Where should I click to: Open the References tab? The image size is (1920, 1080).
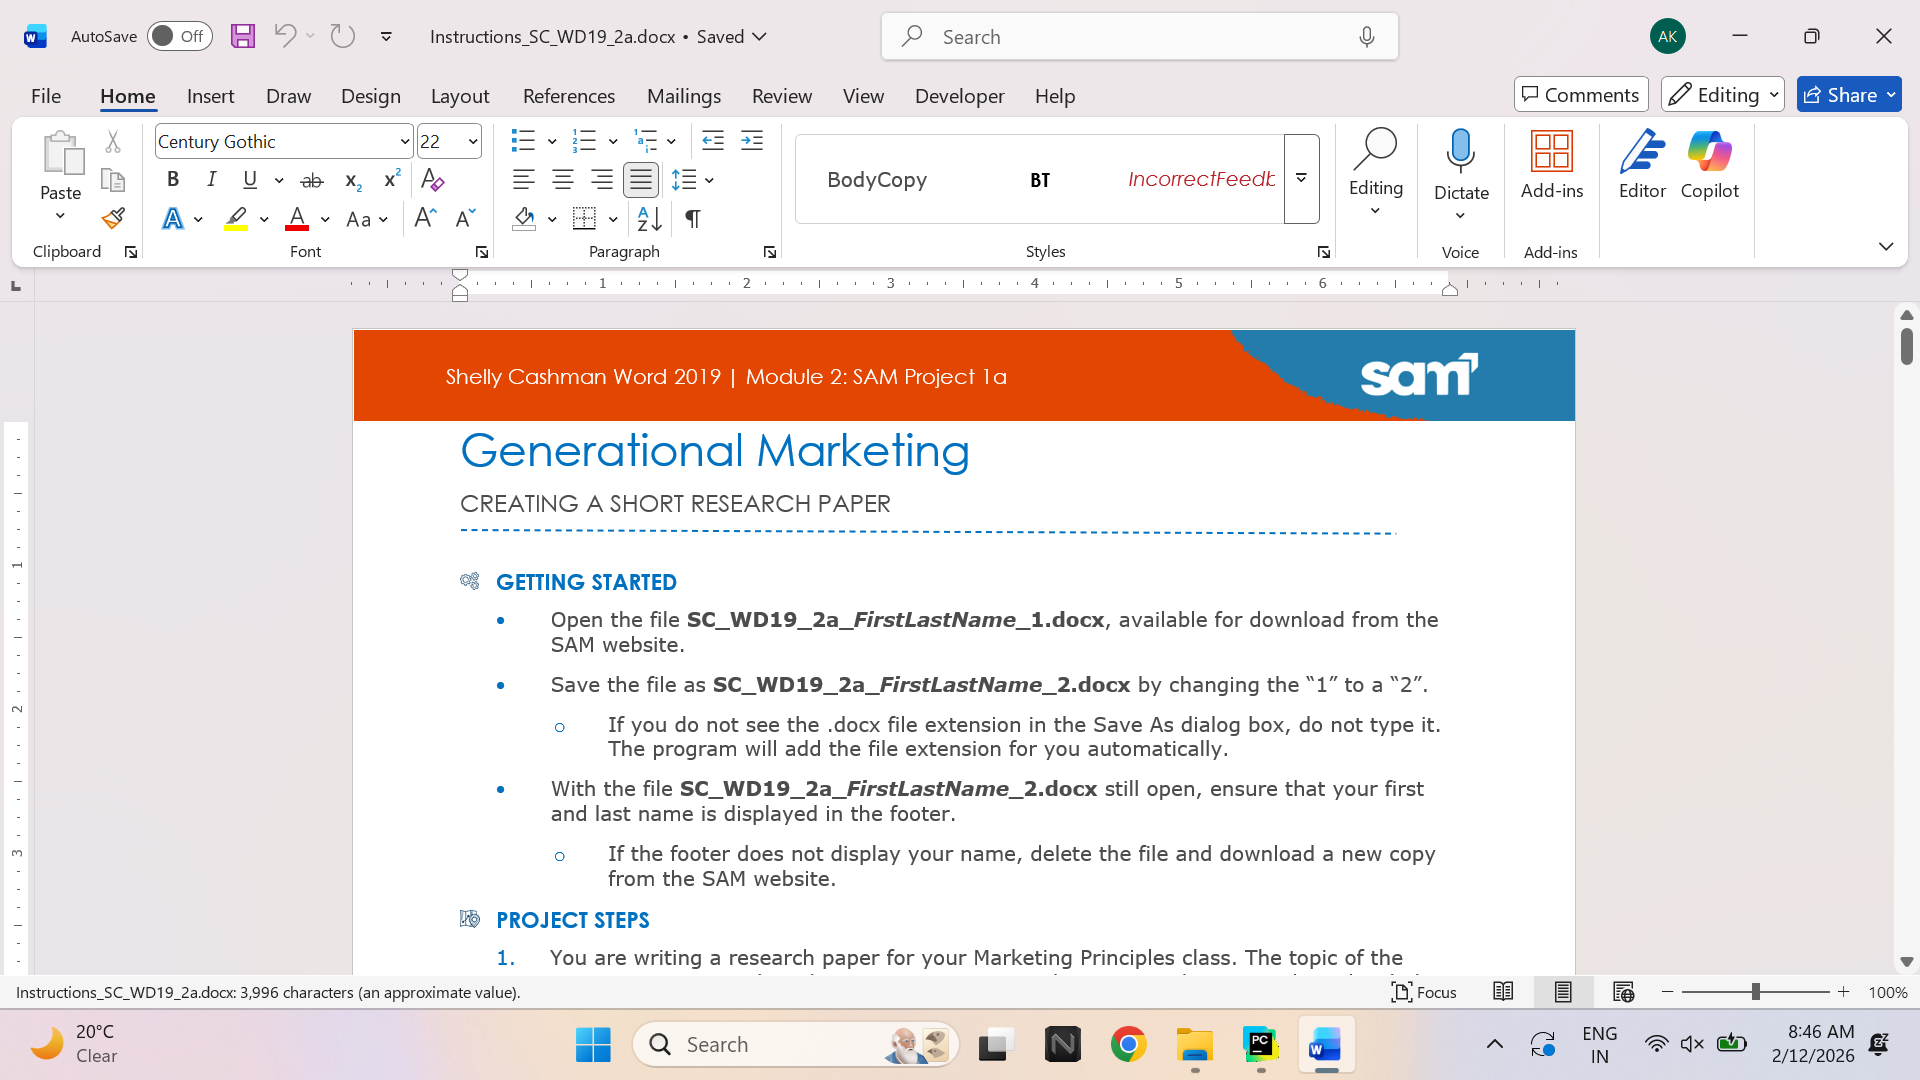click(569, 96)
